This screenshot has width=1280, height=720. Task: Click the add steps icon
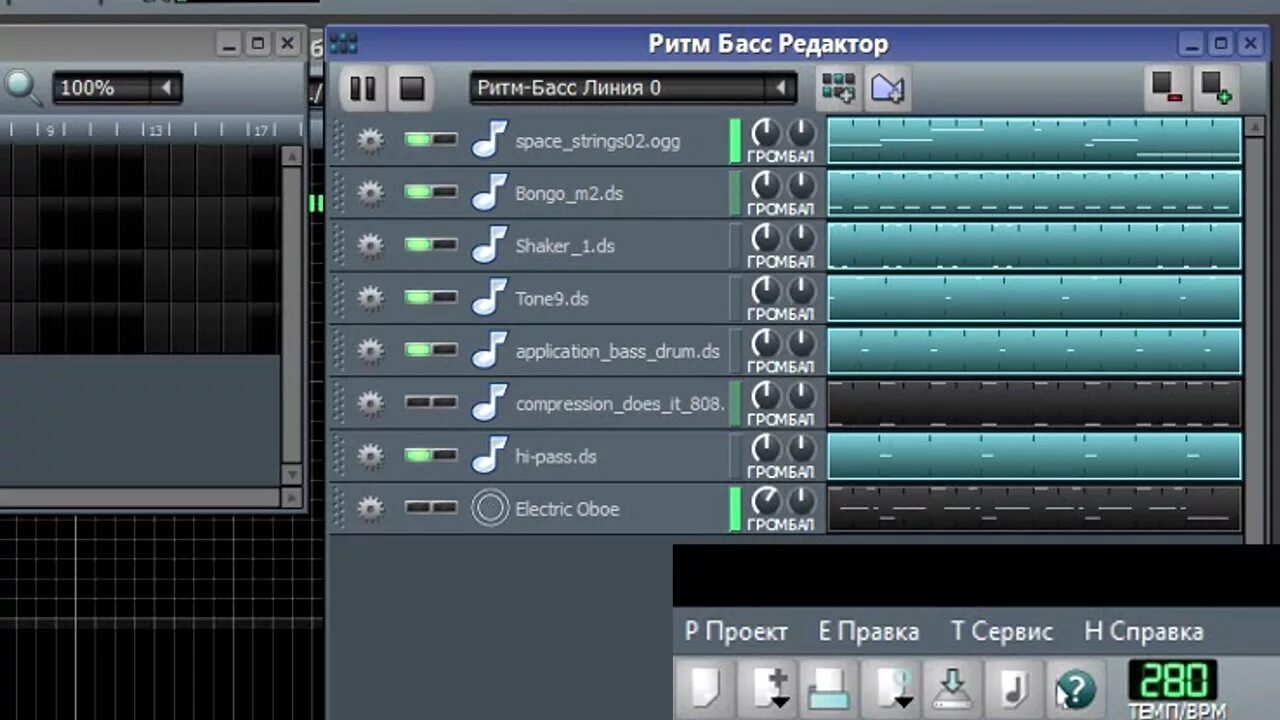pos(1216,88)
